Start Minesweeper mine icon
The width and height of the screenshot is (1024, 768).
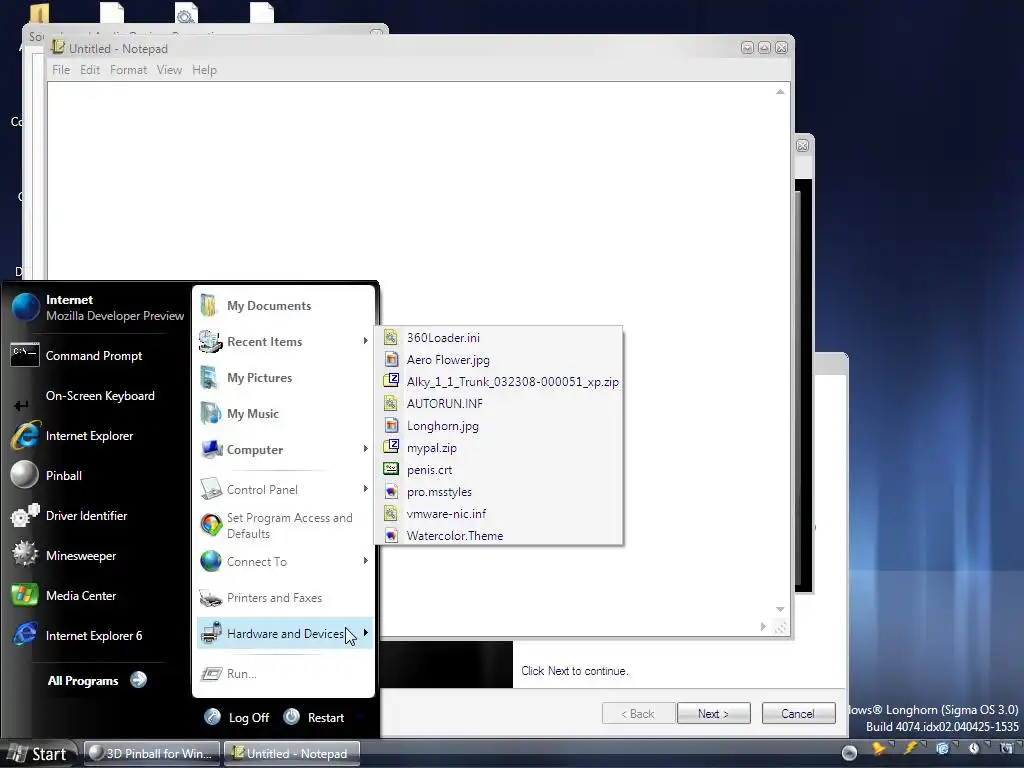[25, 555]
